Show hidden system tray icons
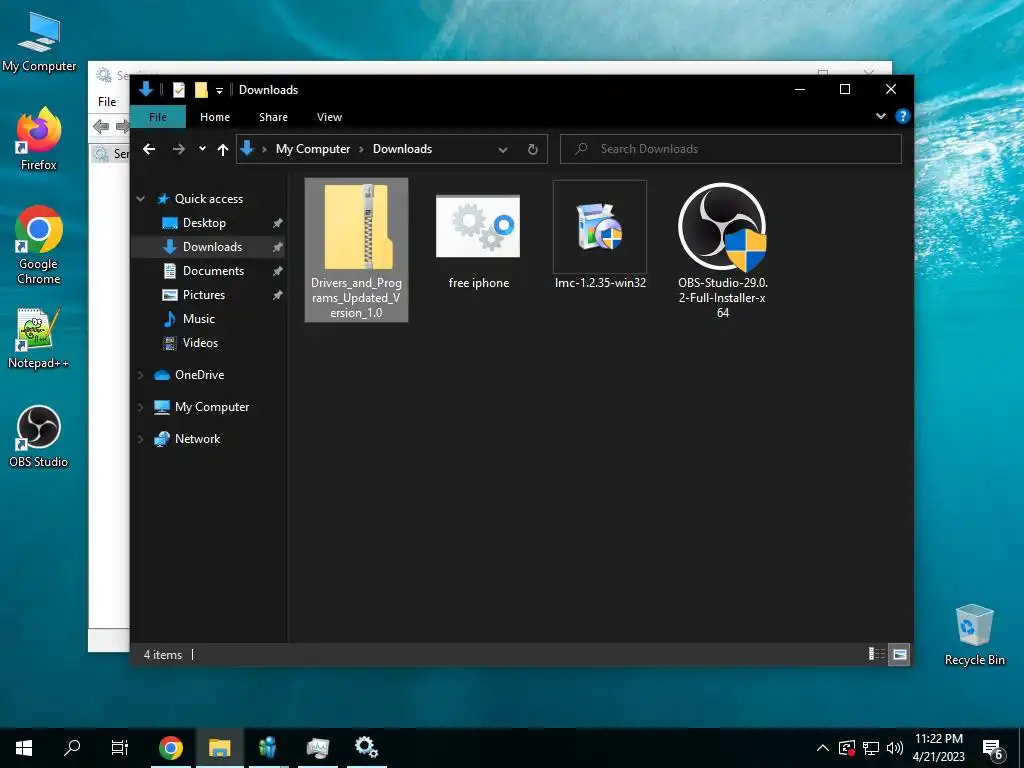Image resolution: width=1024 pixels, height=768 pixels. [x=823, y=748]
